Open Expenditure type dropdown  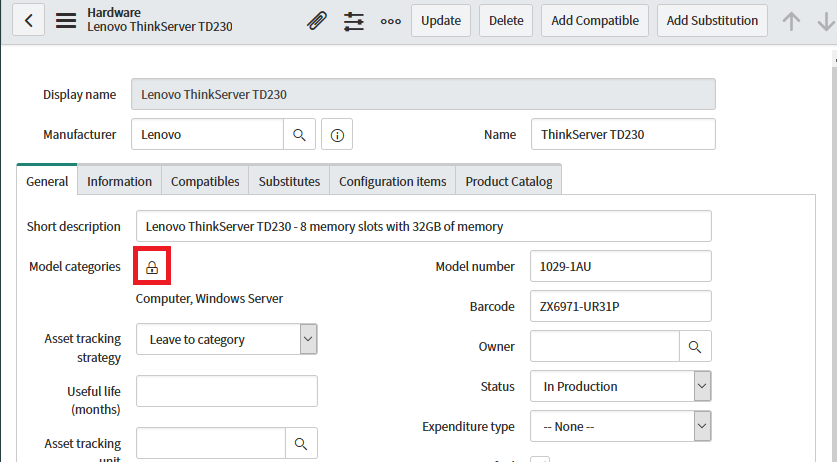point(621,426)
